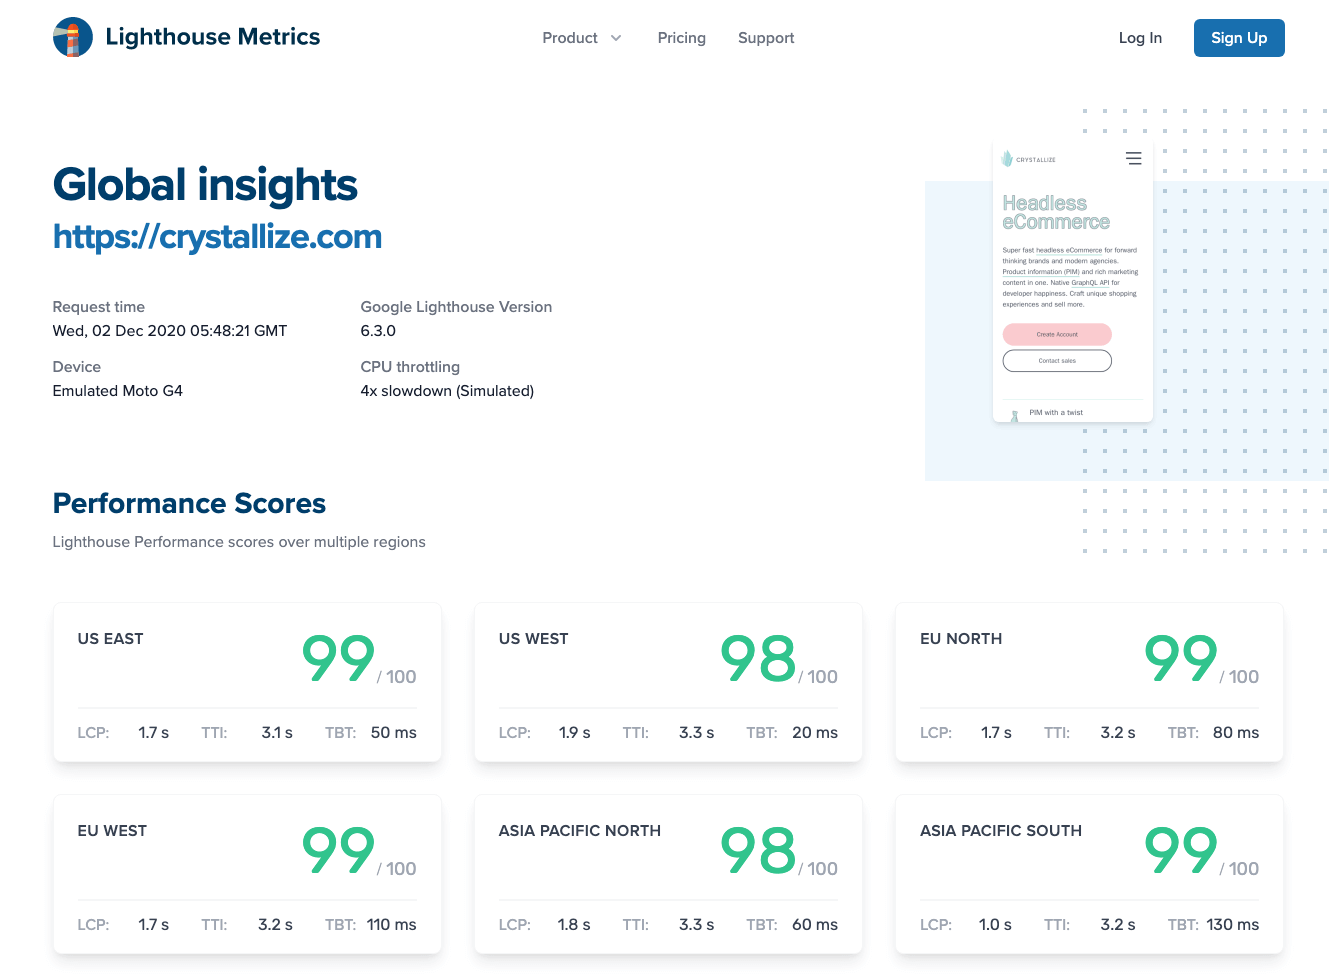Select the request time value Wed, 02 Dec 2020
Viewport: 1329px width, 974px height.
point(170,331)
